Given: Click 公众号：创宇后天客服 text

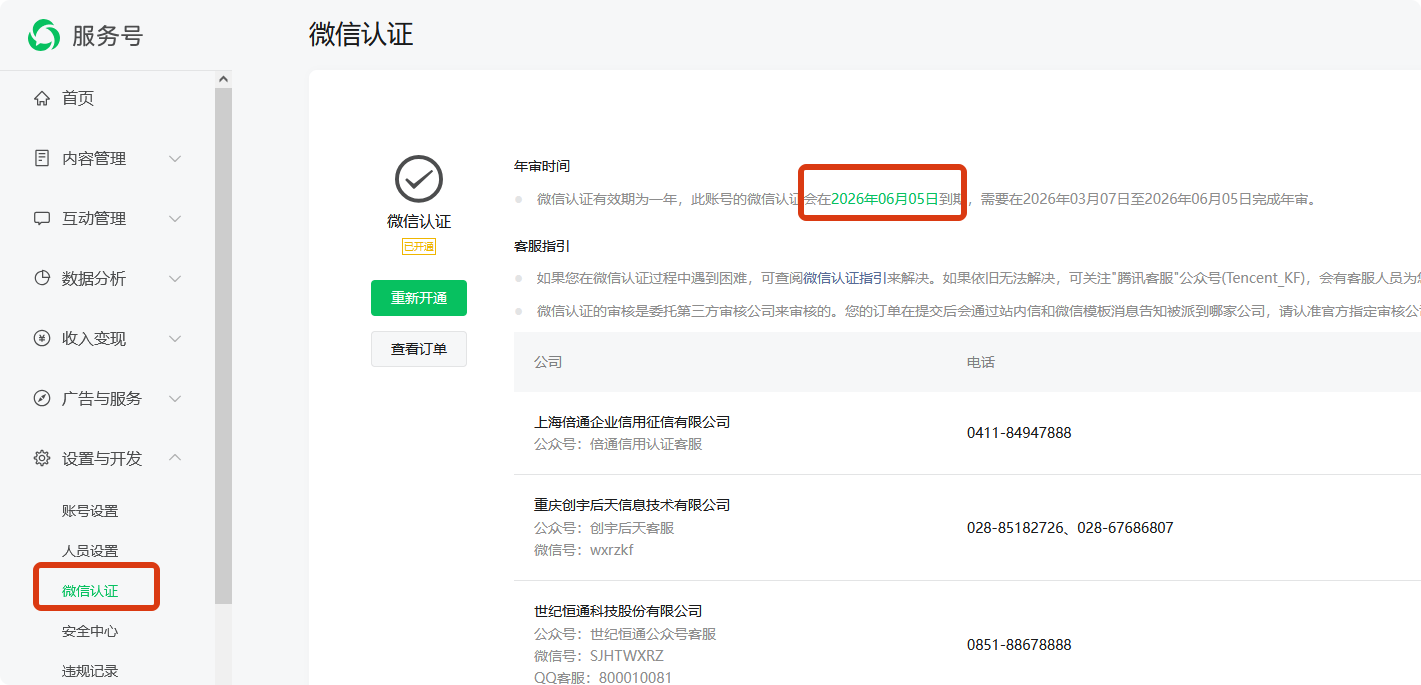Looking at the screenshot, I should pyautogui.click(x=604, y=528).
